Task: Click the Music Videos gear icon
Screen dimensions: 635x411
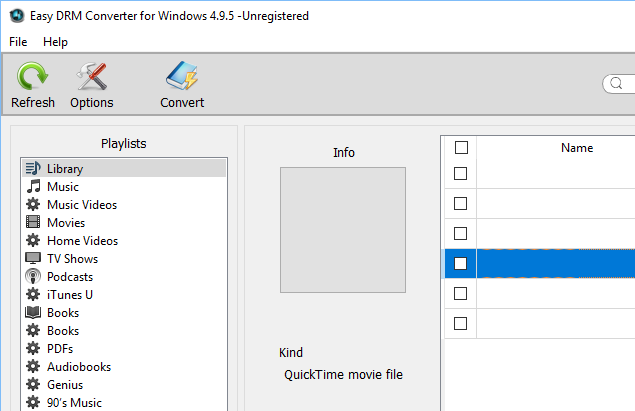Action: (33, 204)
